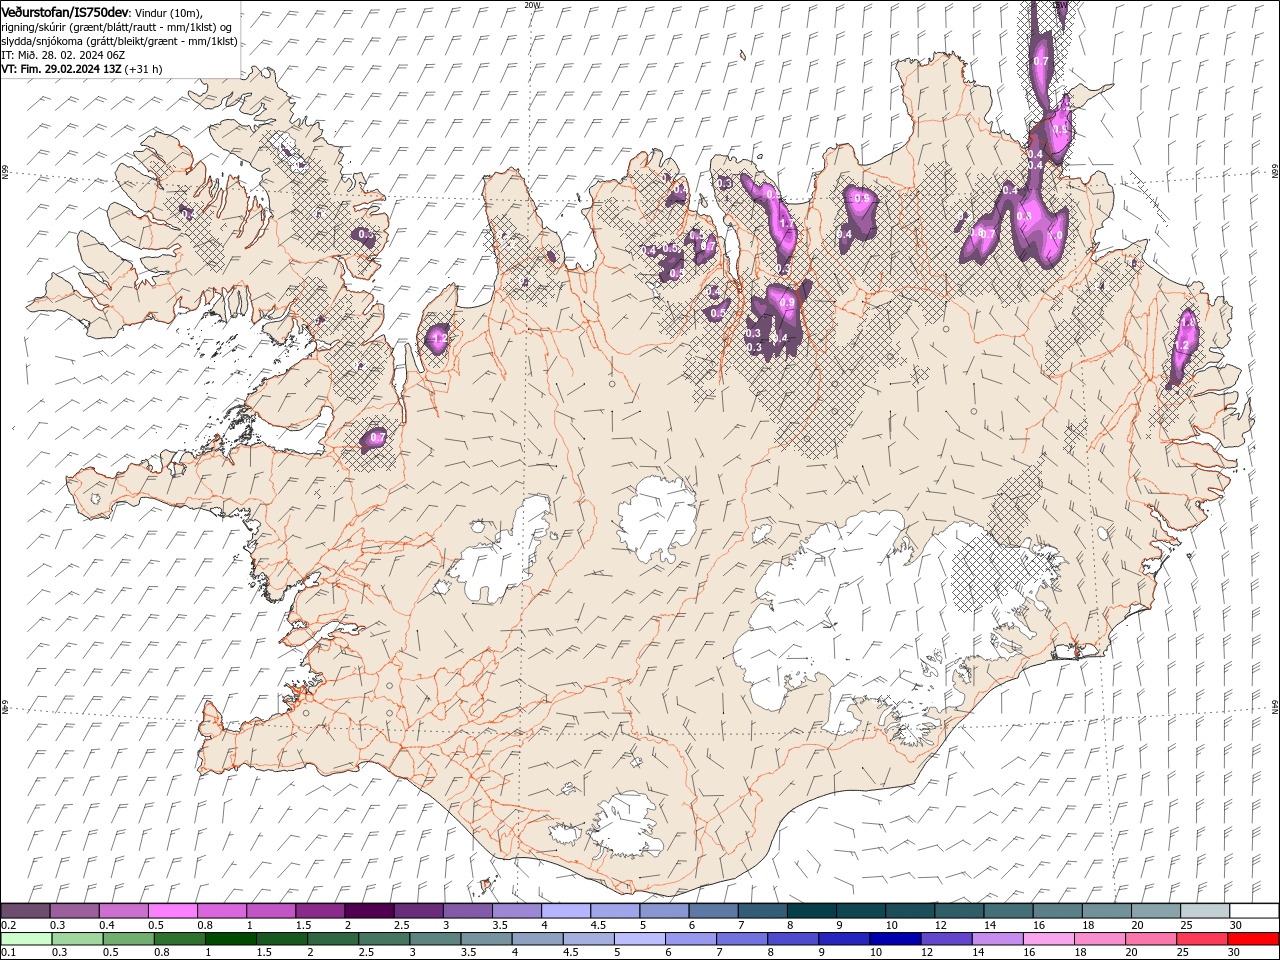Click the 'IT: Mið. 28. 02. 2024 06Z' line
This screenshot has width=1280, height=960.
pos(63,55)
